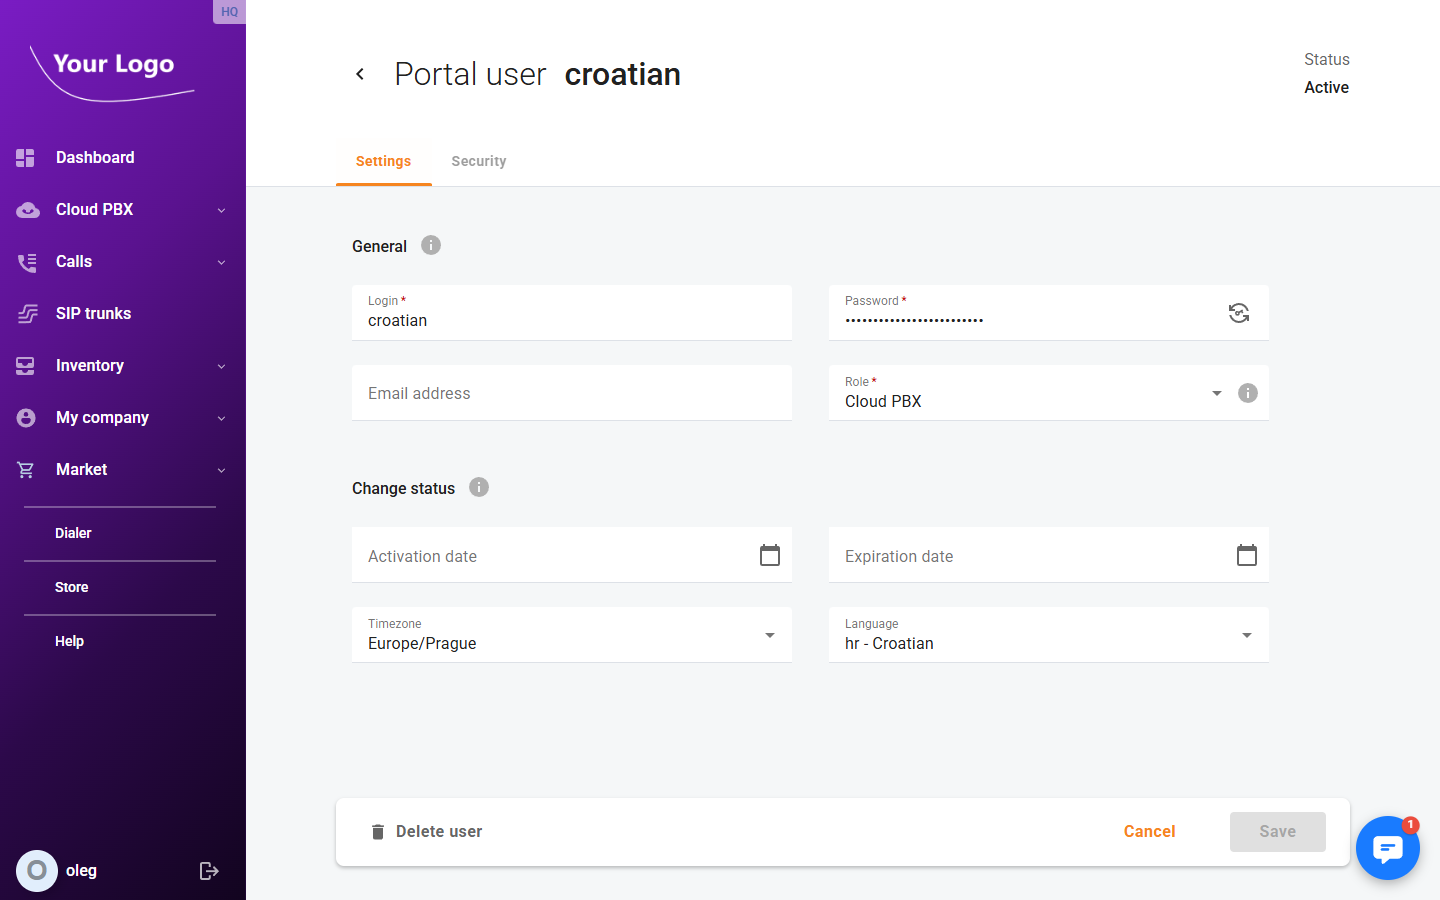Open the Timezone dropdown
The width and height of the screenshot is (1440, 900).
pos(770,635)
